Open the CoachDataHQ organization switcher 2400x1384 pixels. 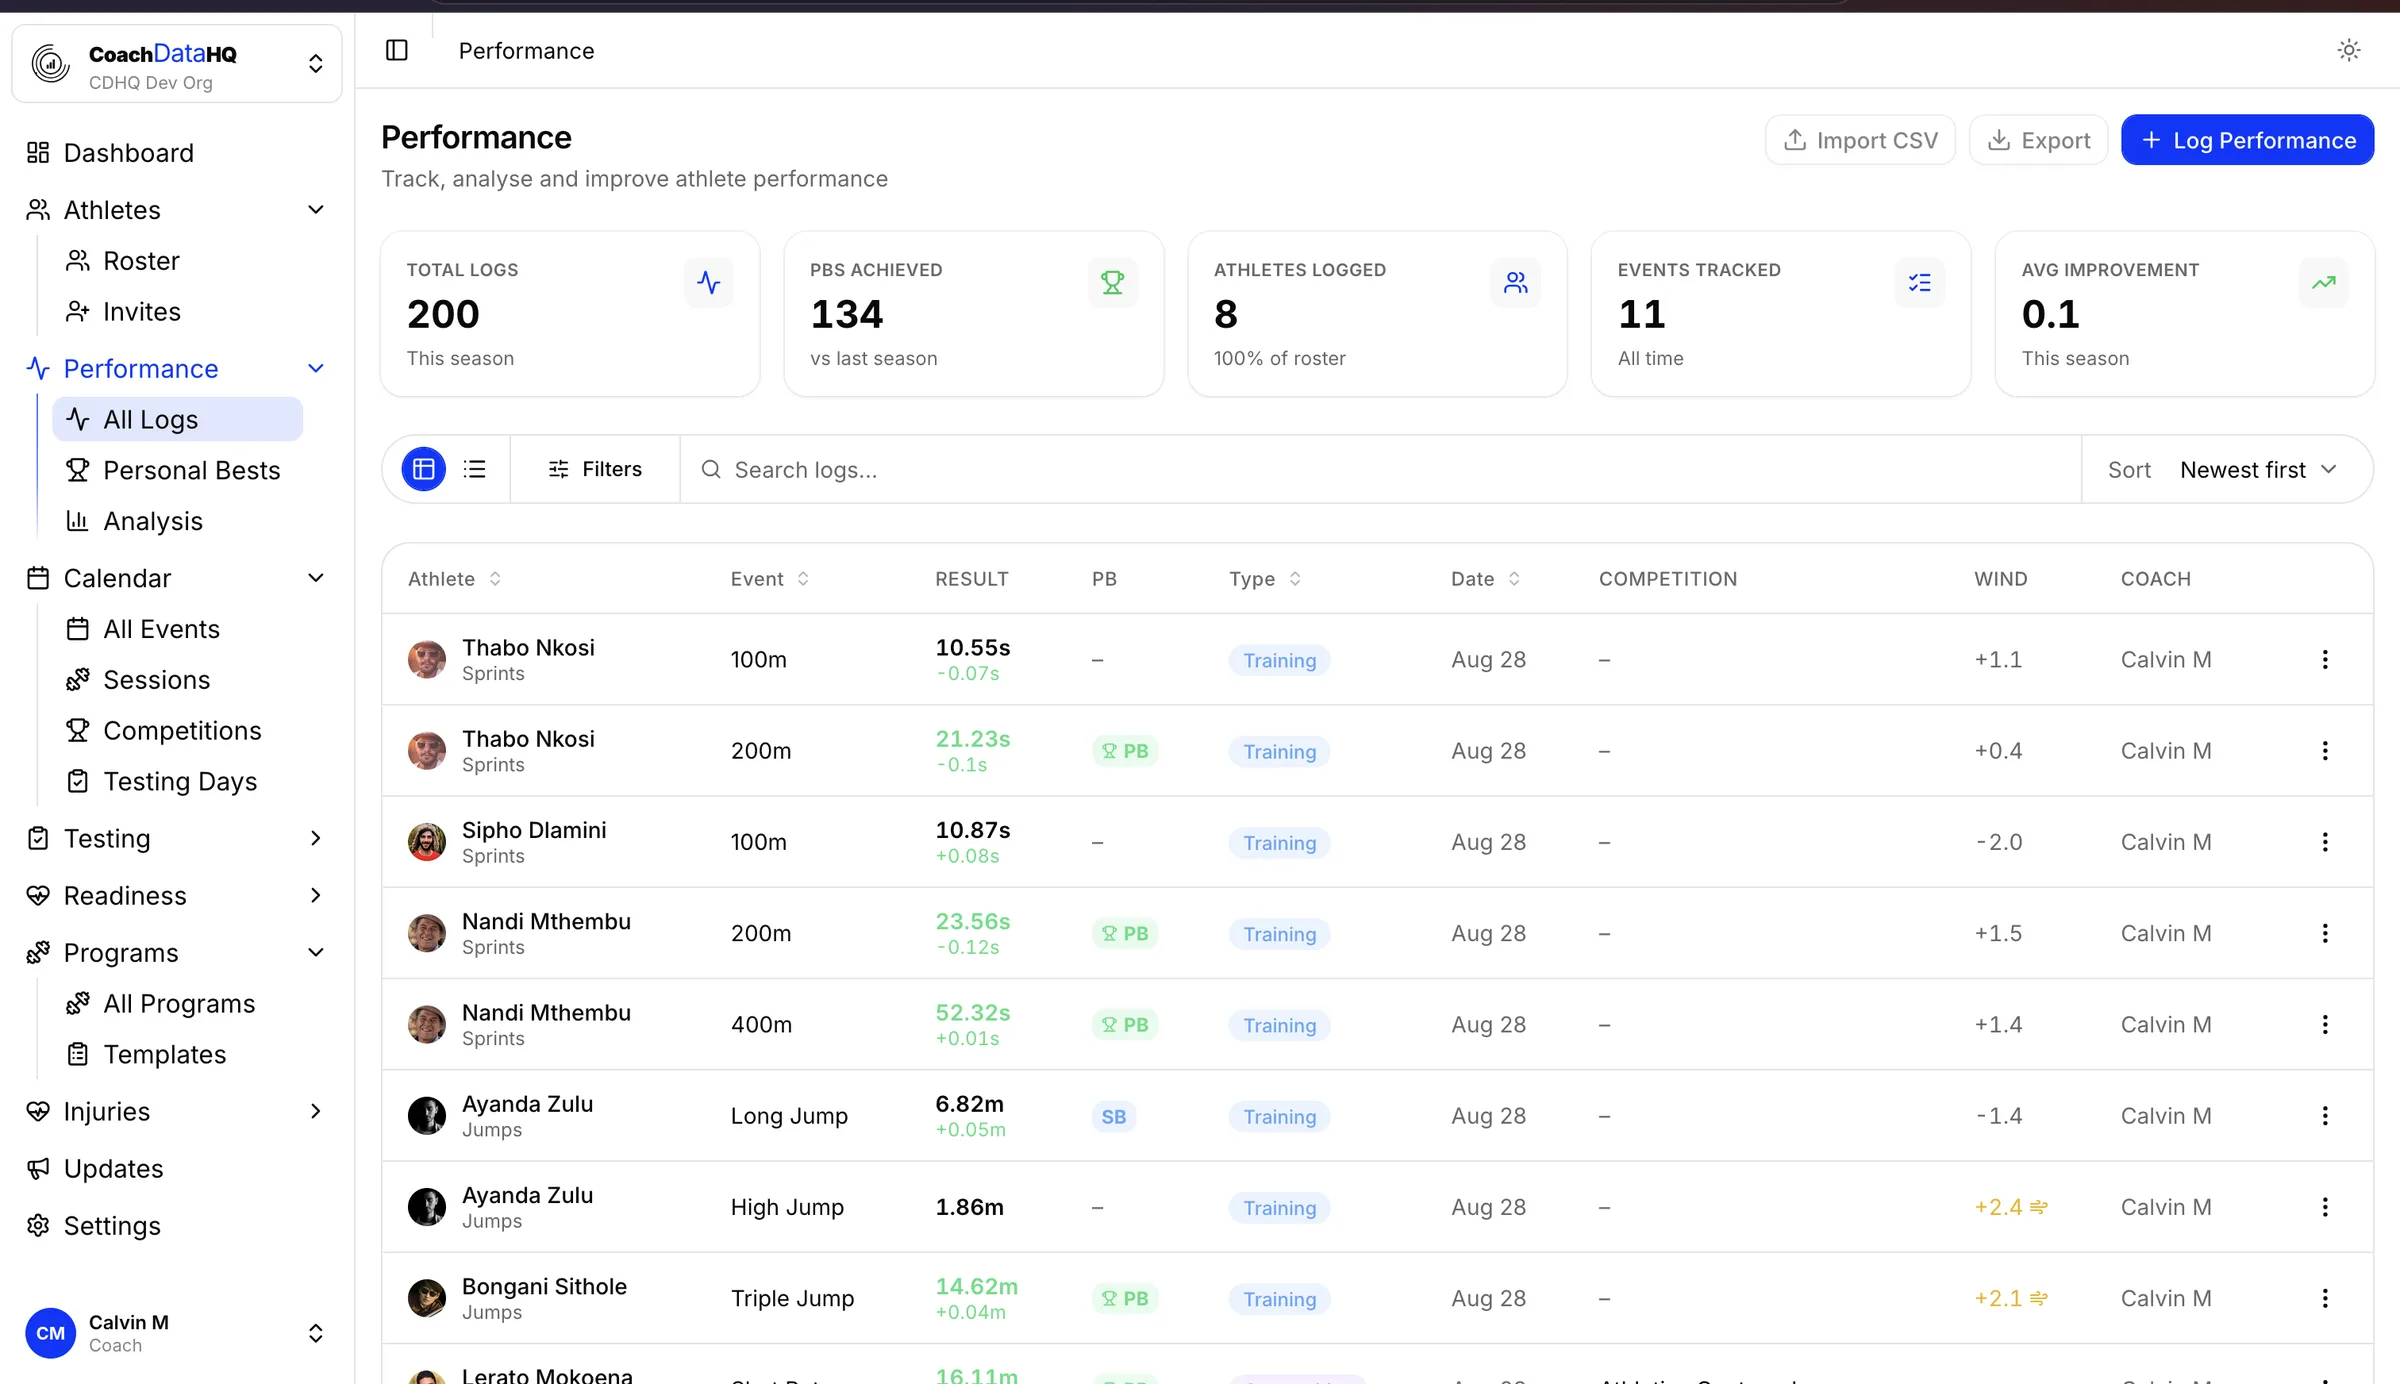(x=177, y=64)
